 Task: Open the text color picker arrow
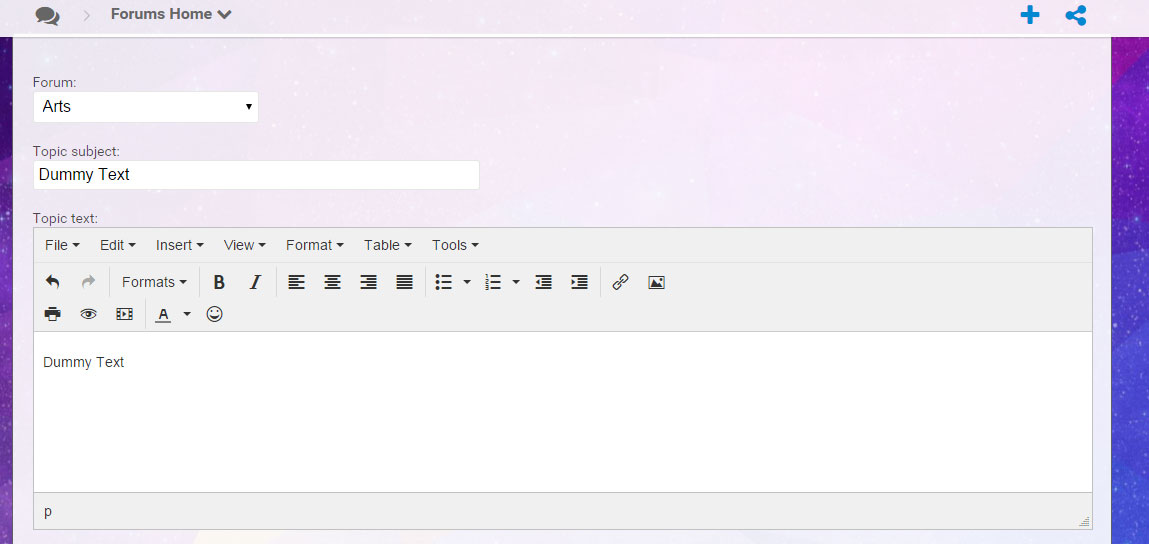187,314
